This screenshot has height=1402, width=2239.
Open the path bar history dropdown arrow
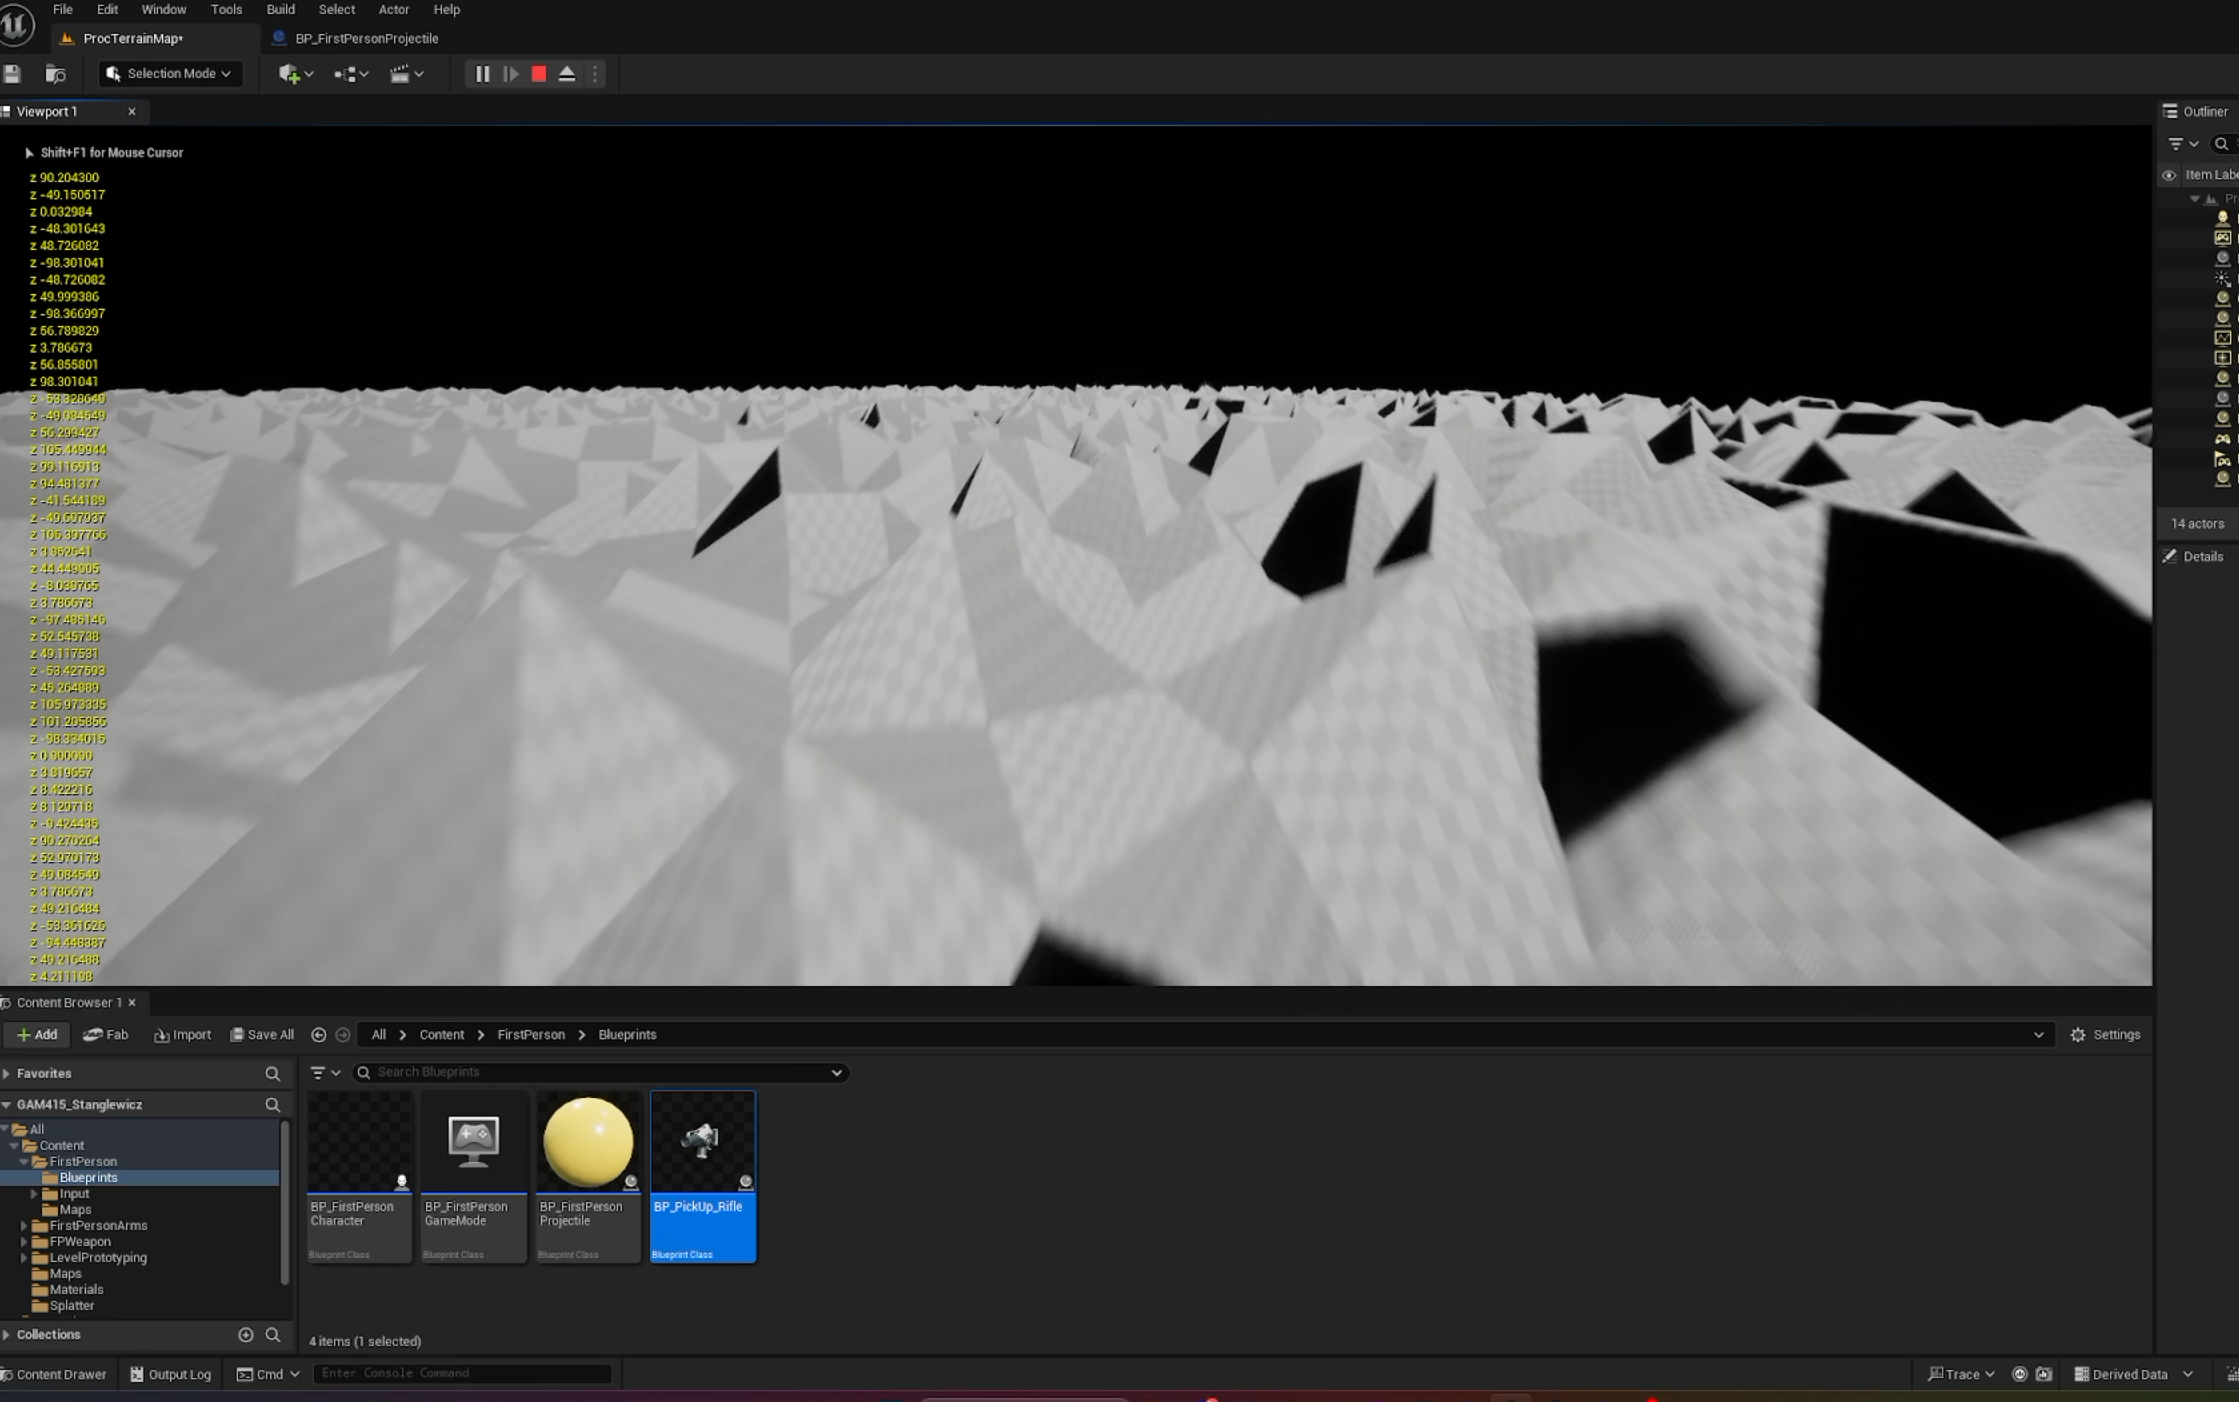coord(2038,1035)
